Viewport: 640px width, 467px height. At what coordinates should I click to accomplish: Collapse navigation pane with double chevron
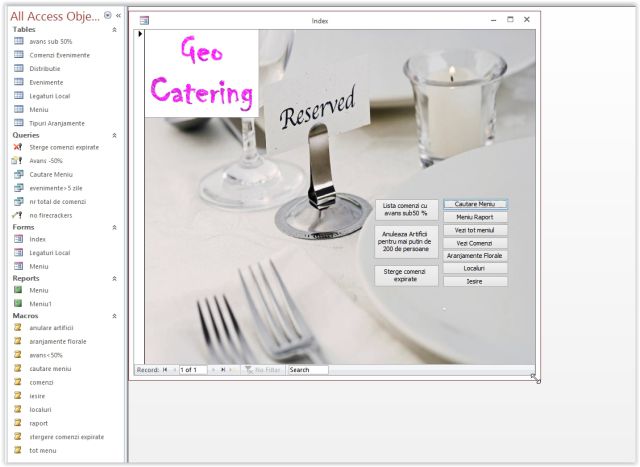[x=118, y=16]
